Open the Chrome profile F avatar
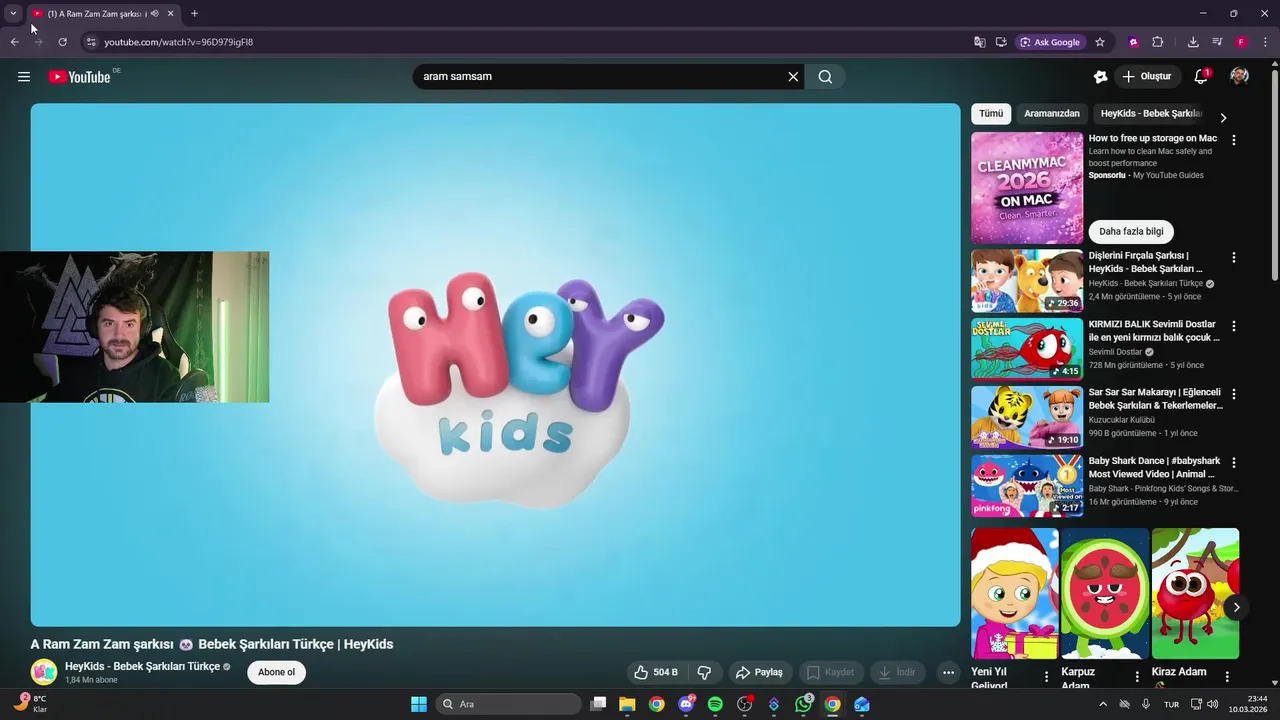Viewport: 1280px width, 720px height. tap(1241, 42)
